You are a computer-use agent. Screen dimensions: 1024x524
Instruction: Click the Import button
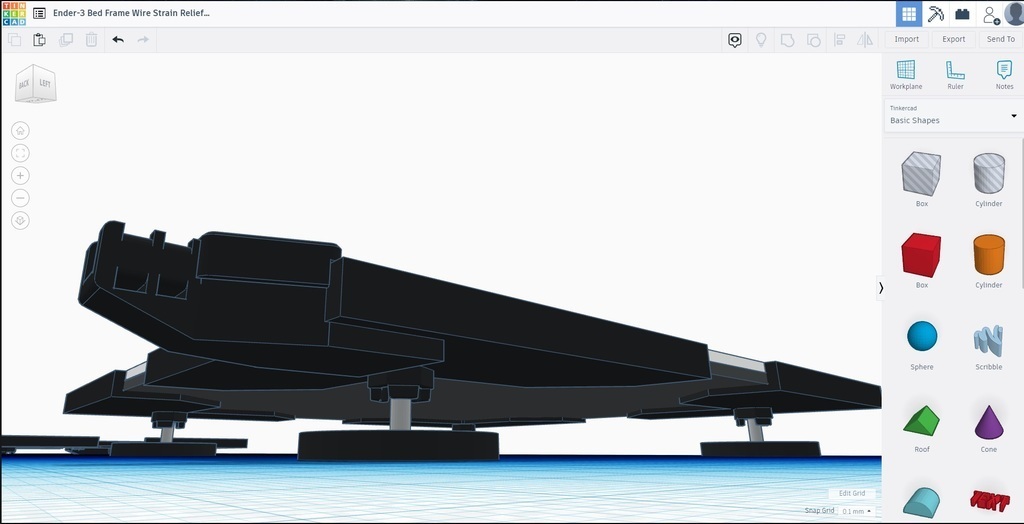(x=906, y=39)
